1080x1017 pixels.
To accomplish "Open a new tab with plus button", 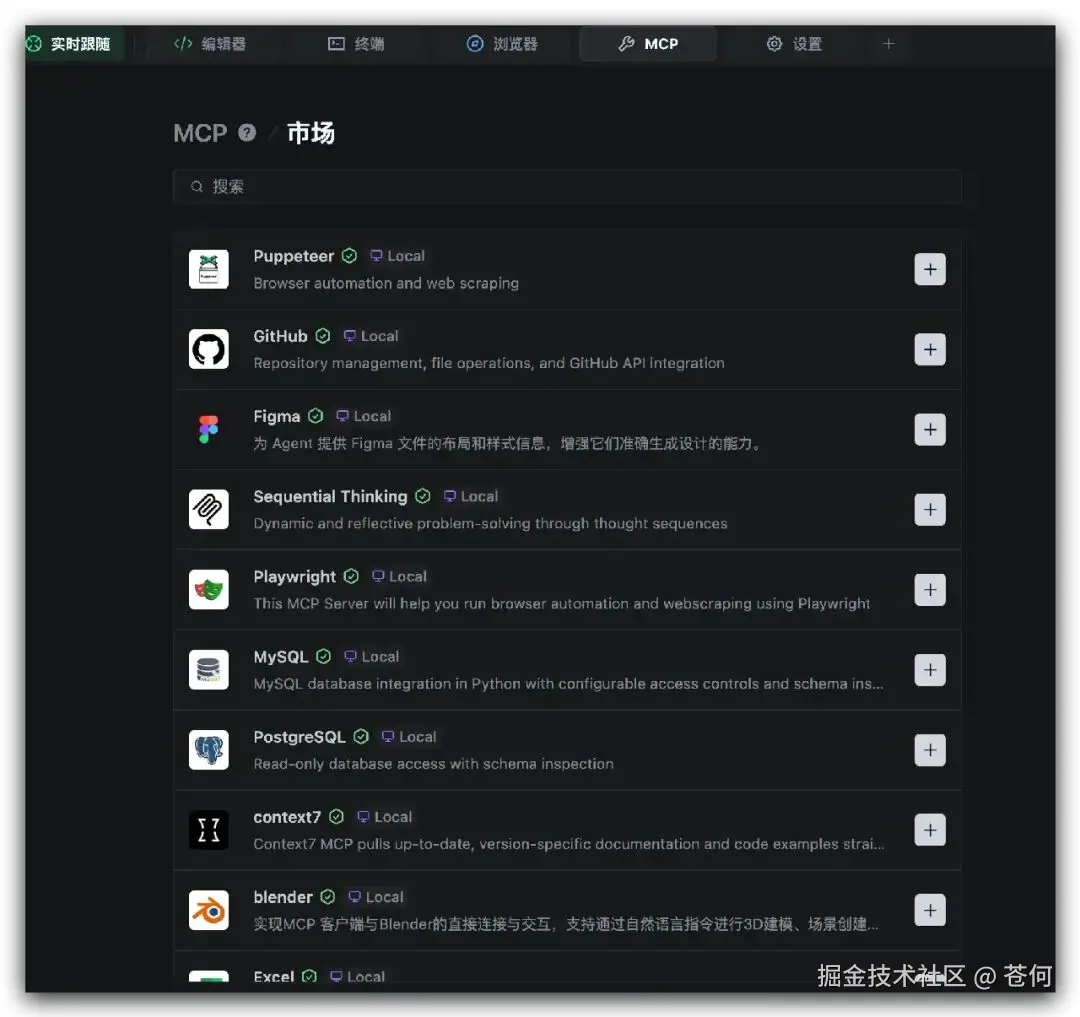I will pyautogui.click(x=888, y=43).
